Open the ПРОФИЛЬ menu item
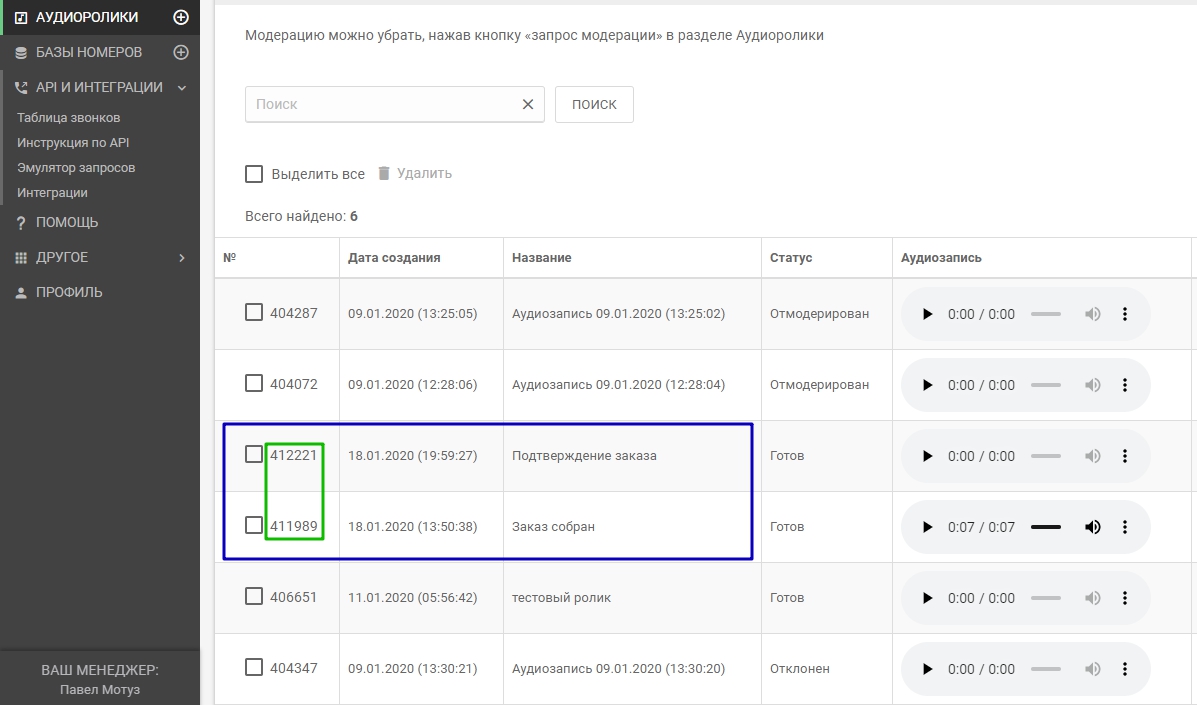Image resolution: width=1197 pixels, height=705 pixels. pos(68,292)
